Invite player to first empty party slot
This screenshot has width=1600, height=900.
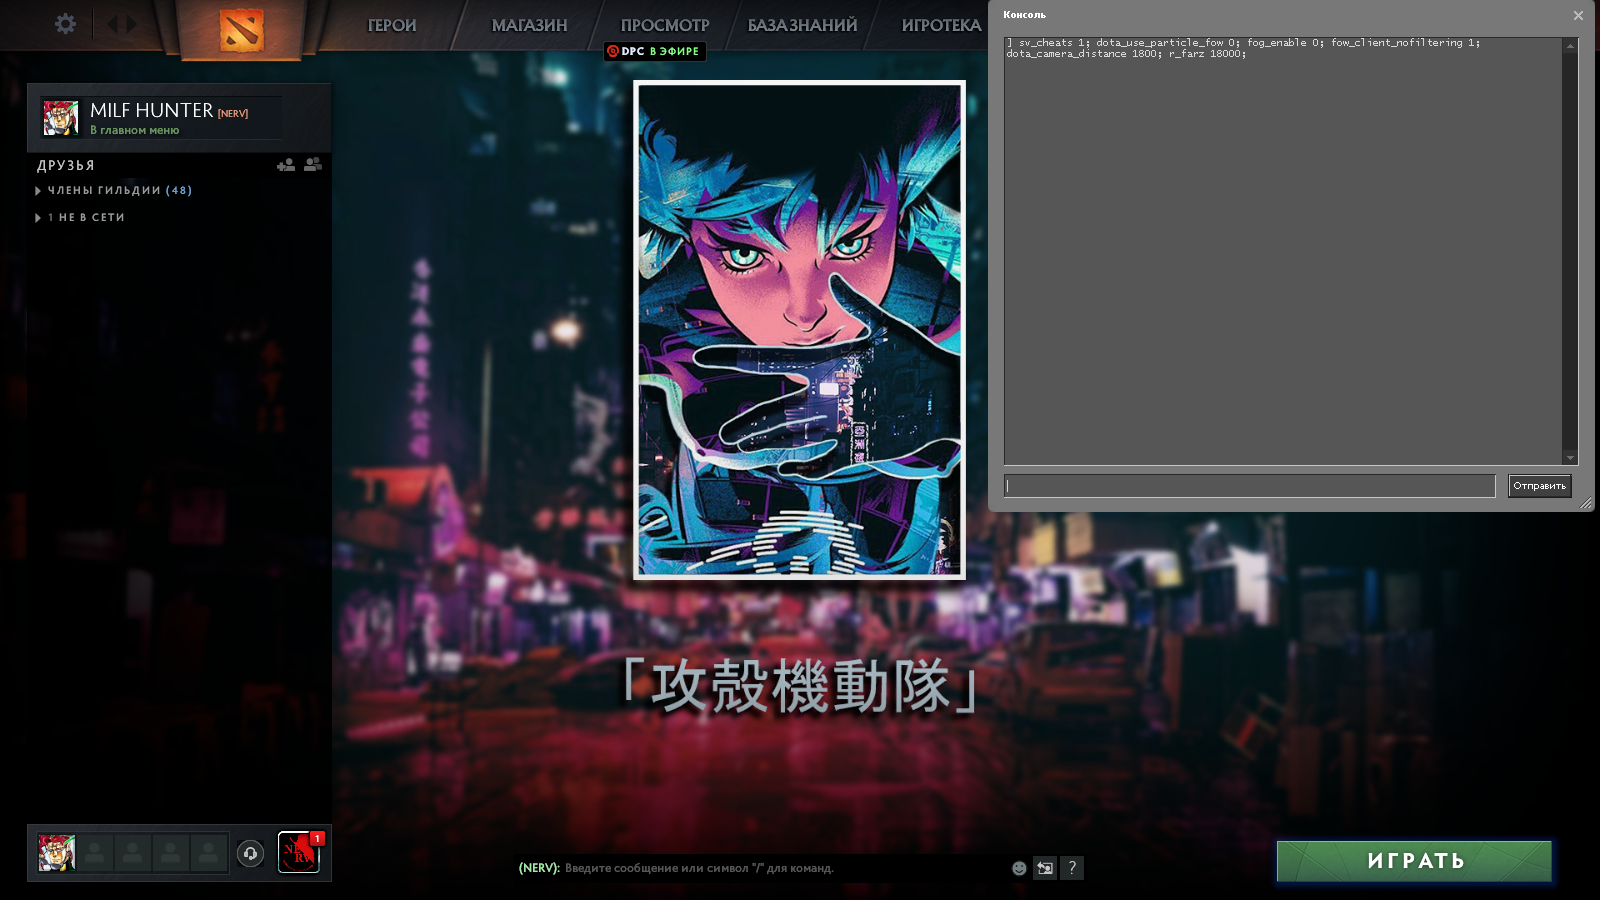tap(95, 853)
